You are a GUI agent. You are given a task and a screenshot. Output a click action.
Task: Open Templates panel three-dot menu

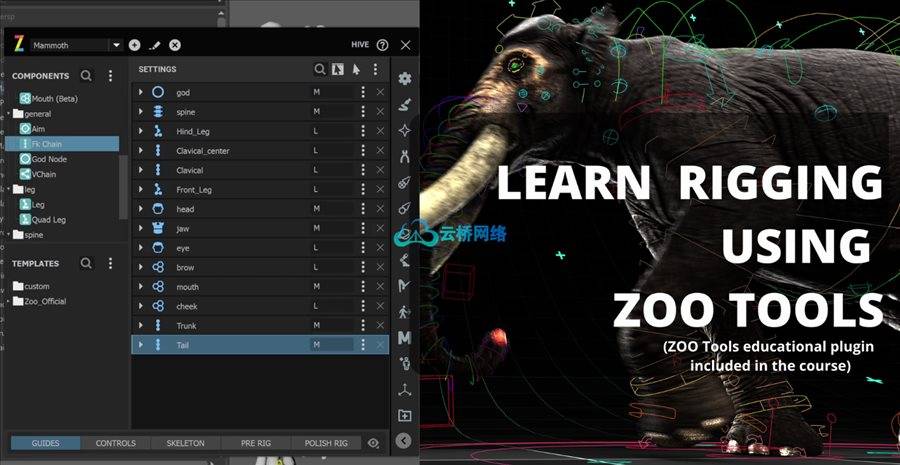pos(110,263)
